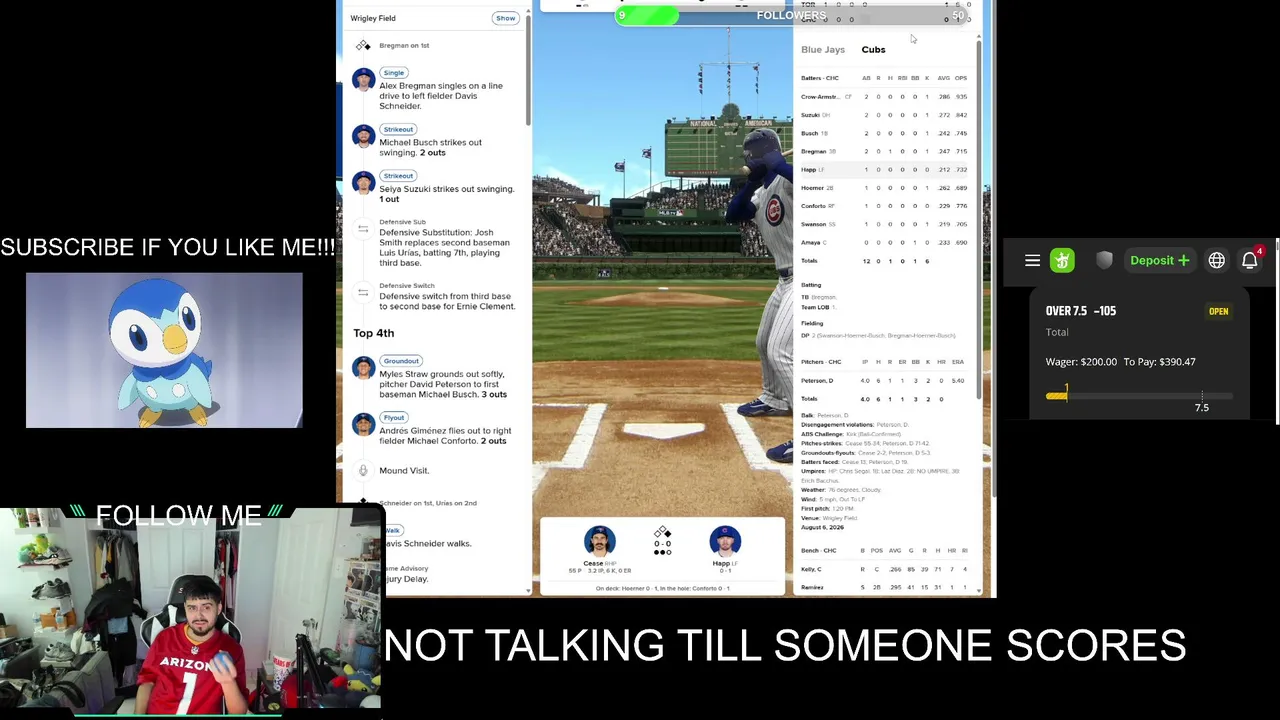
Task: Click the avatar beside Andrés Giménez flyout
Action: [363, 425]
